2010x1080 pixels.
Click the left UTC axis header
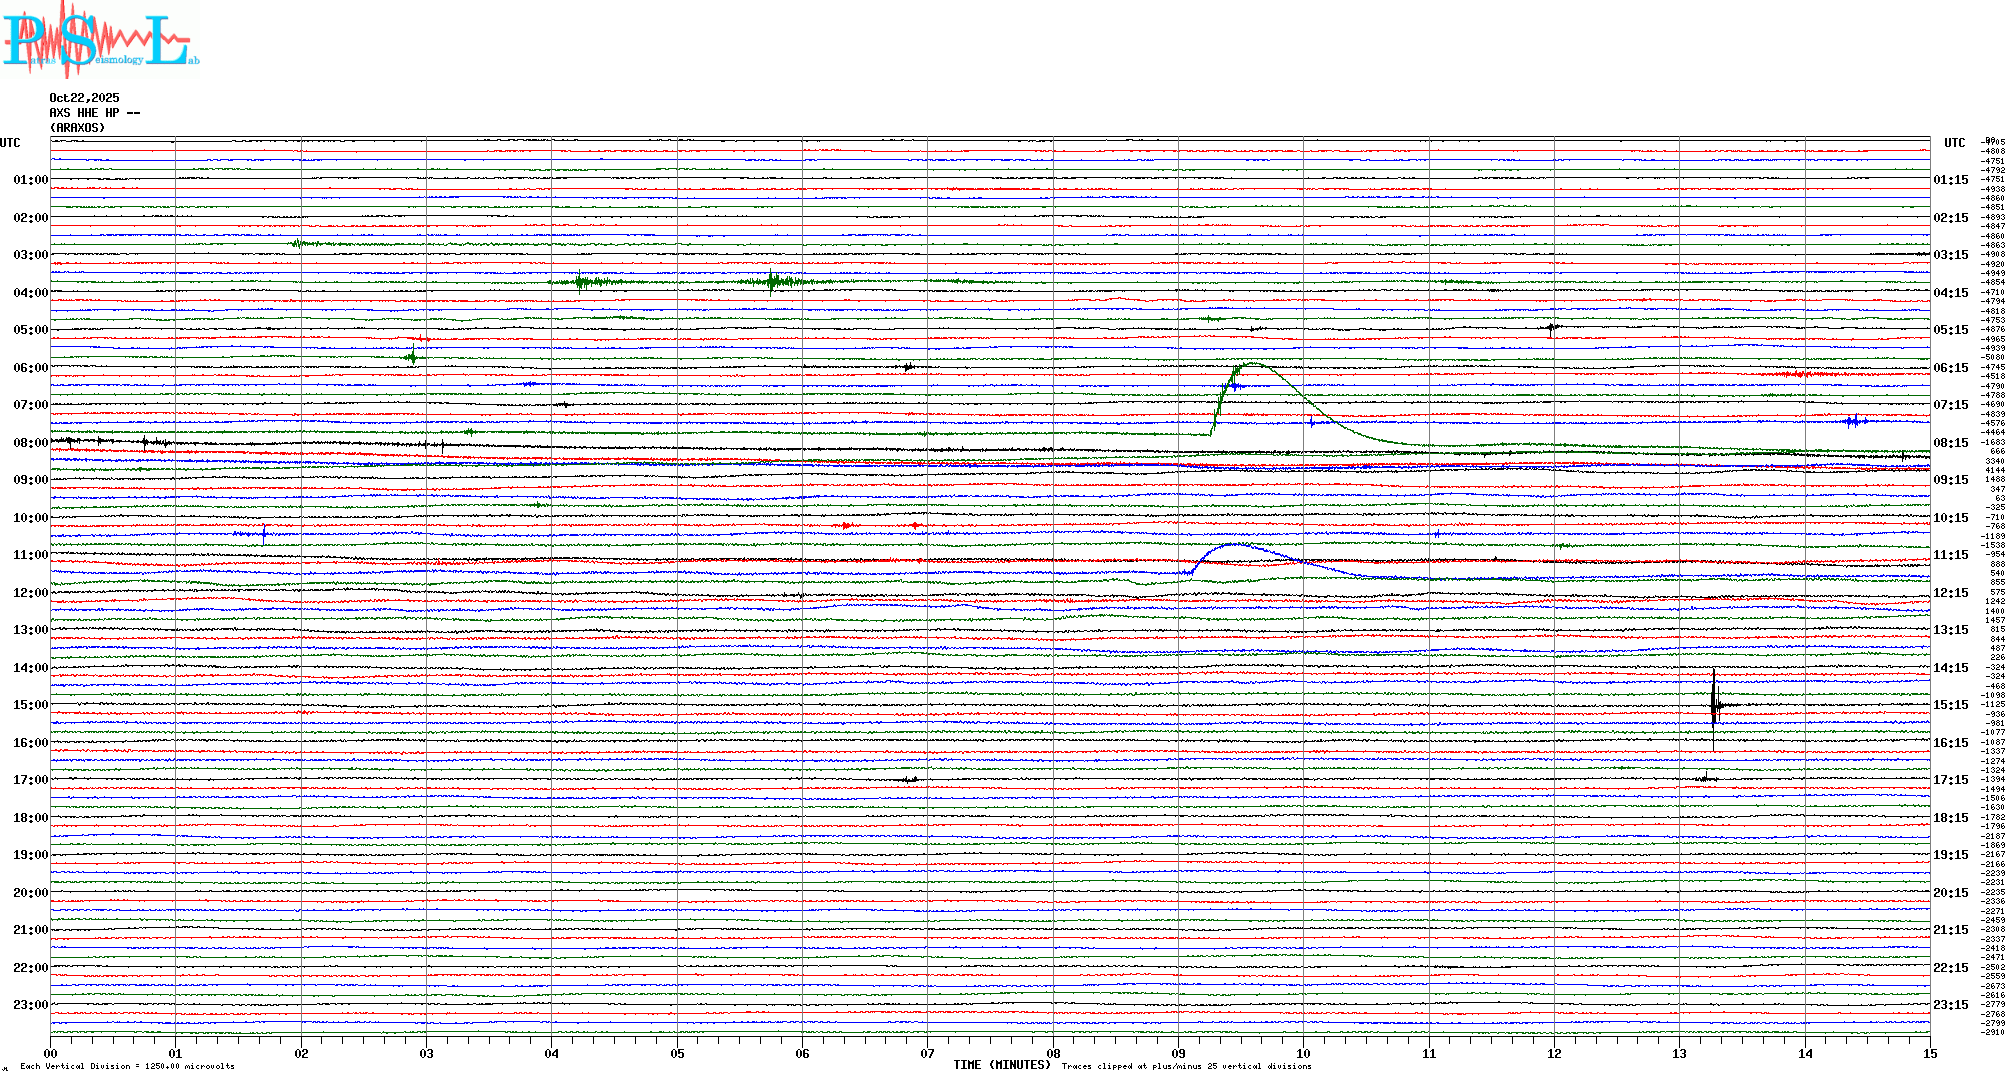pos(10,143)
